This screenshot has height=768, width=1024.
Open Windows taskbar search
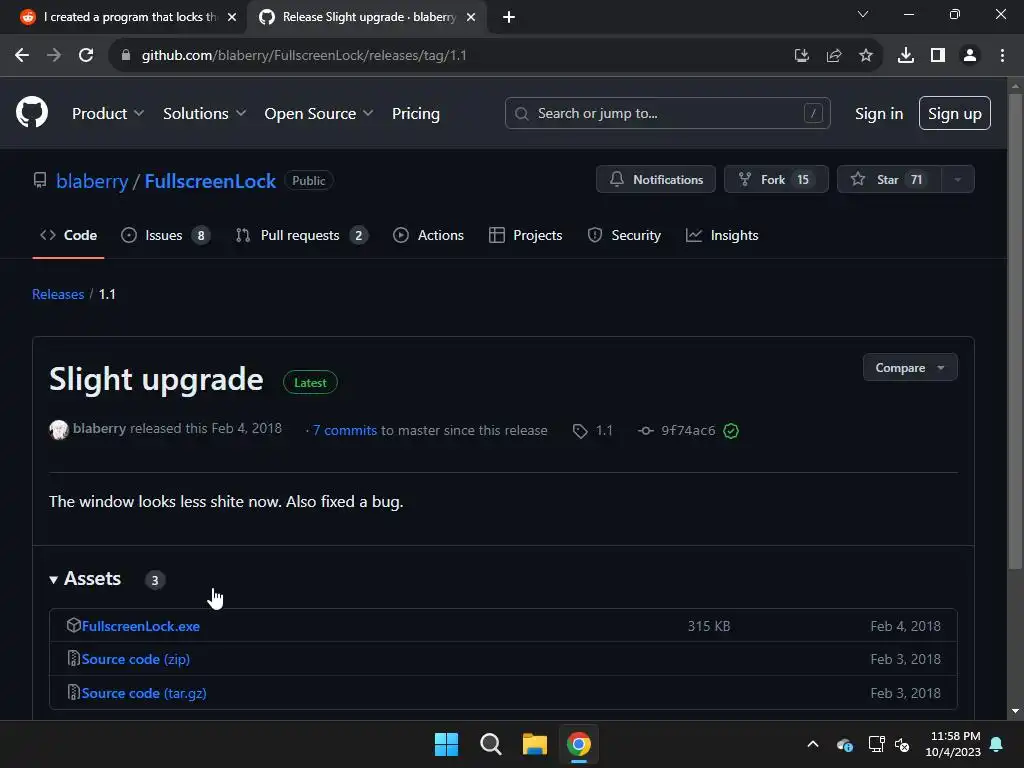490,744
